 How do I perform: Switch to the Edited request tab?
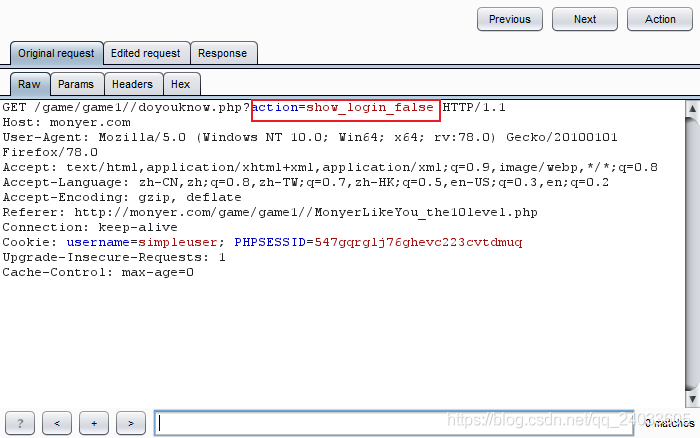146,53
